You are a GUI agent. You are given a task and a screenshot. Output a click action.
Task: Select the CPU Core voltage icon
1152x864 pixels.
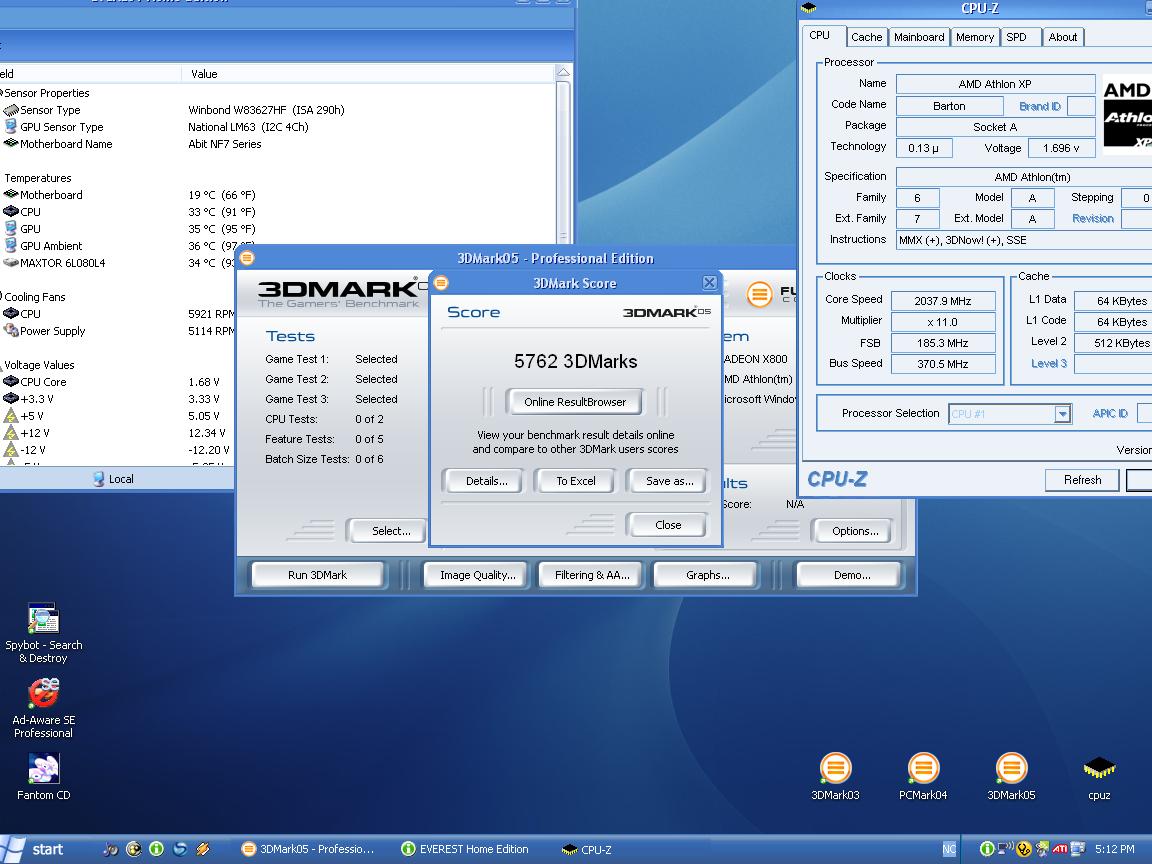(10, 381)
